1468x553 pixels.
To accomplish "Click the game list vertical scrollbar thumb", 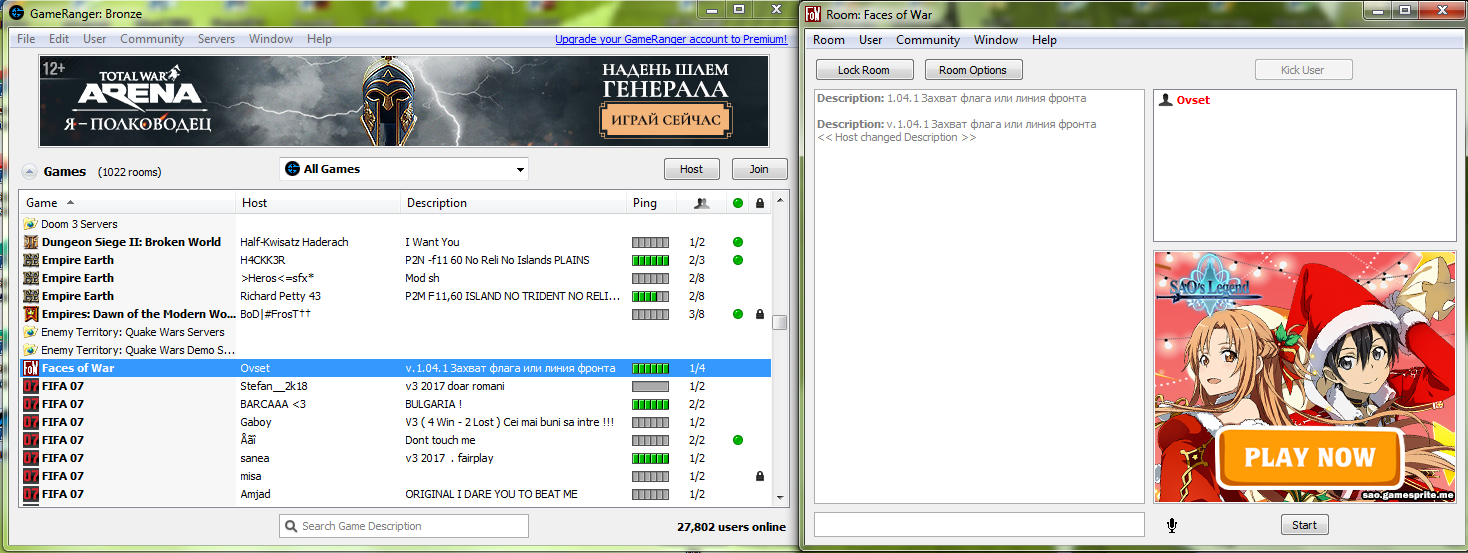I will click(780, 322).
